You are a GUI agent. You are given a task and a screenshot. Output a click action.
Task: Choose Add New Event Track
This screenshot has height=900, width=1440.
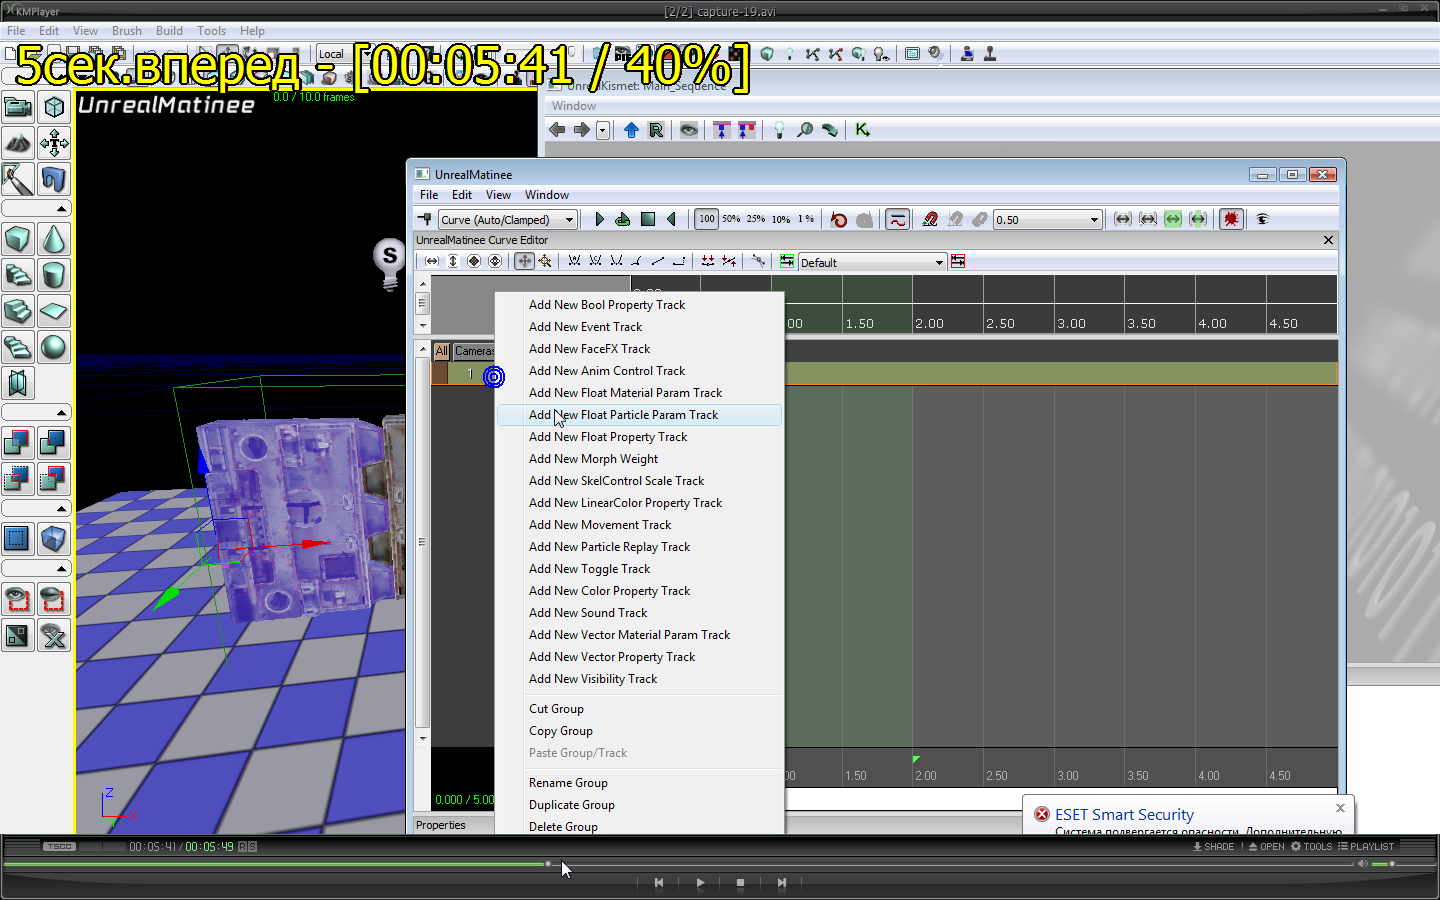pyautogui.click(x=640, y=327)
